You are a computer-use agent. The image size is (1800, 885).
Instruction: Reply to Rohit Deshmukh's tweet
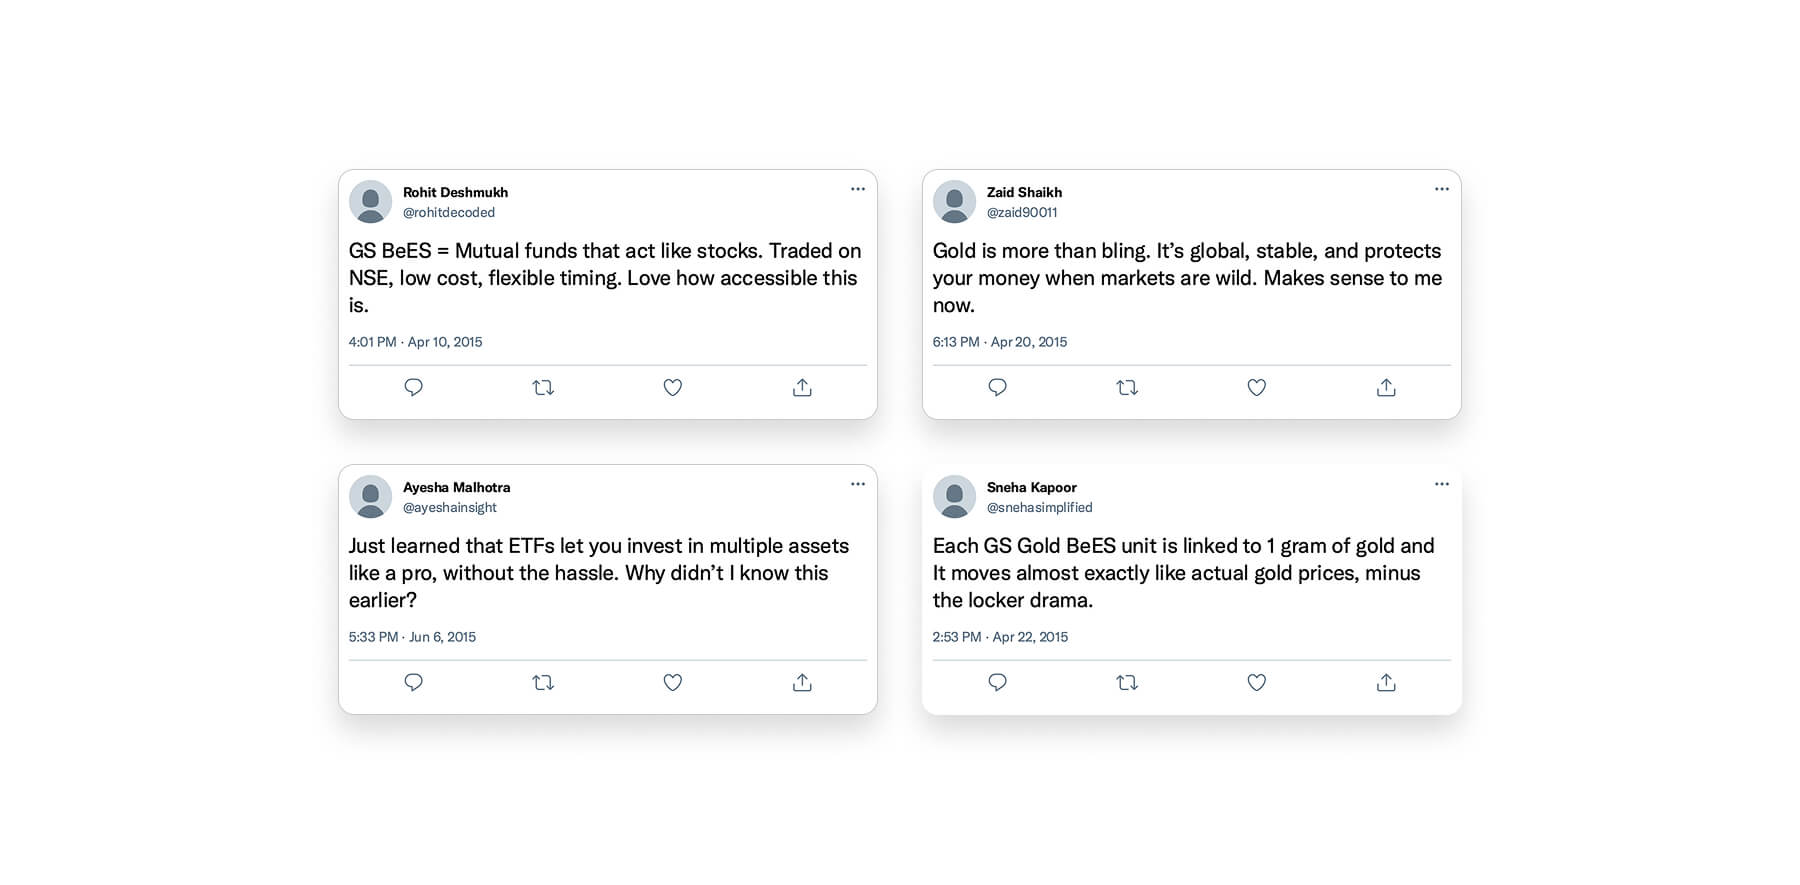tap(413, 387)
